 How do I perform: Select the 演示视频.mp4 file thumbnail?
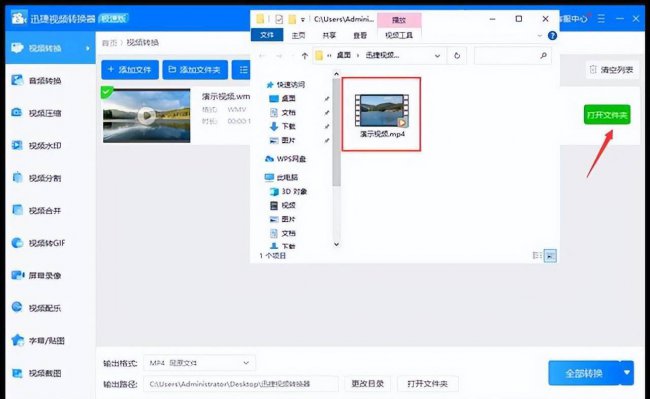[381, 114]
